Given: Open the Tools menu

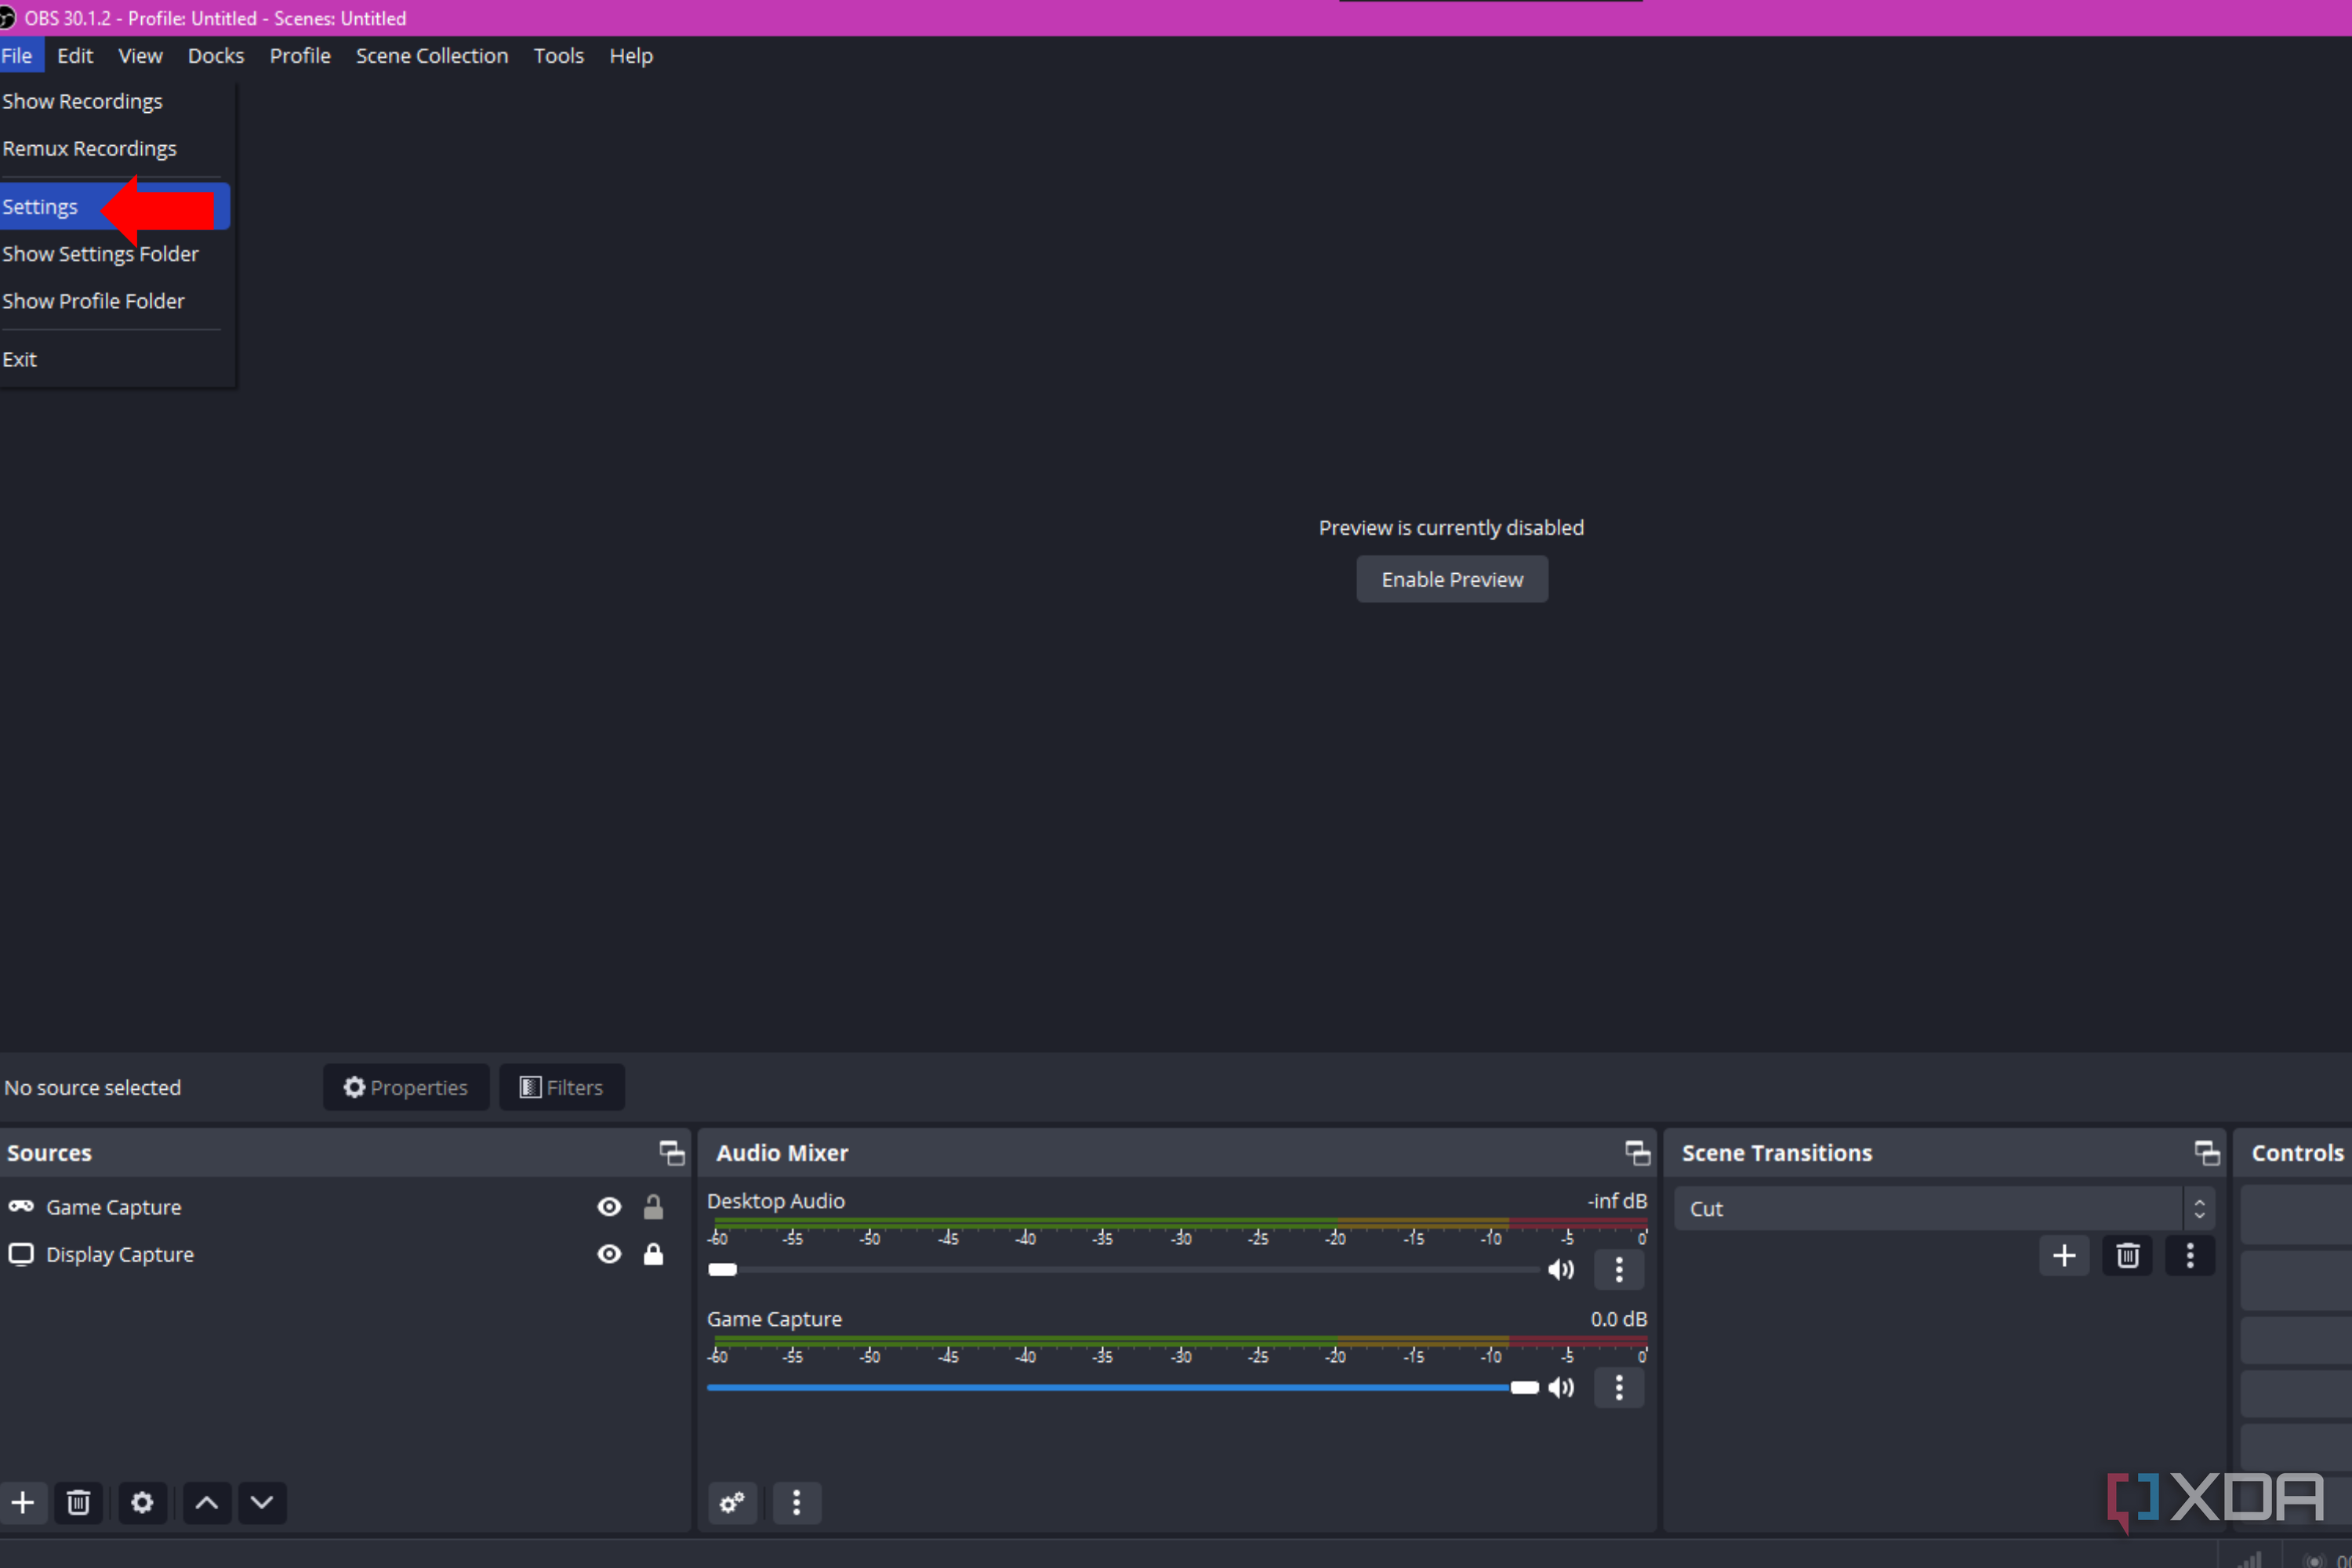Looking at the screenshot, I should 558,55.
